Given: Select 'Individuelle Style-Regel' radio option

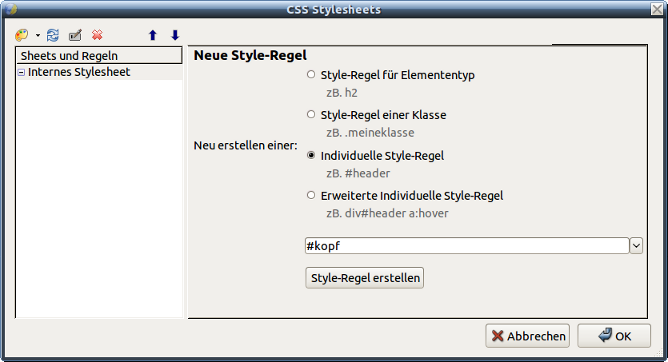Looking at the screenshot, I should point(311,155).
